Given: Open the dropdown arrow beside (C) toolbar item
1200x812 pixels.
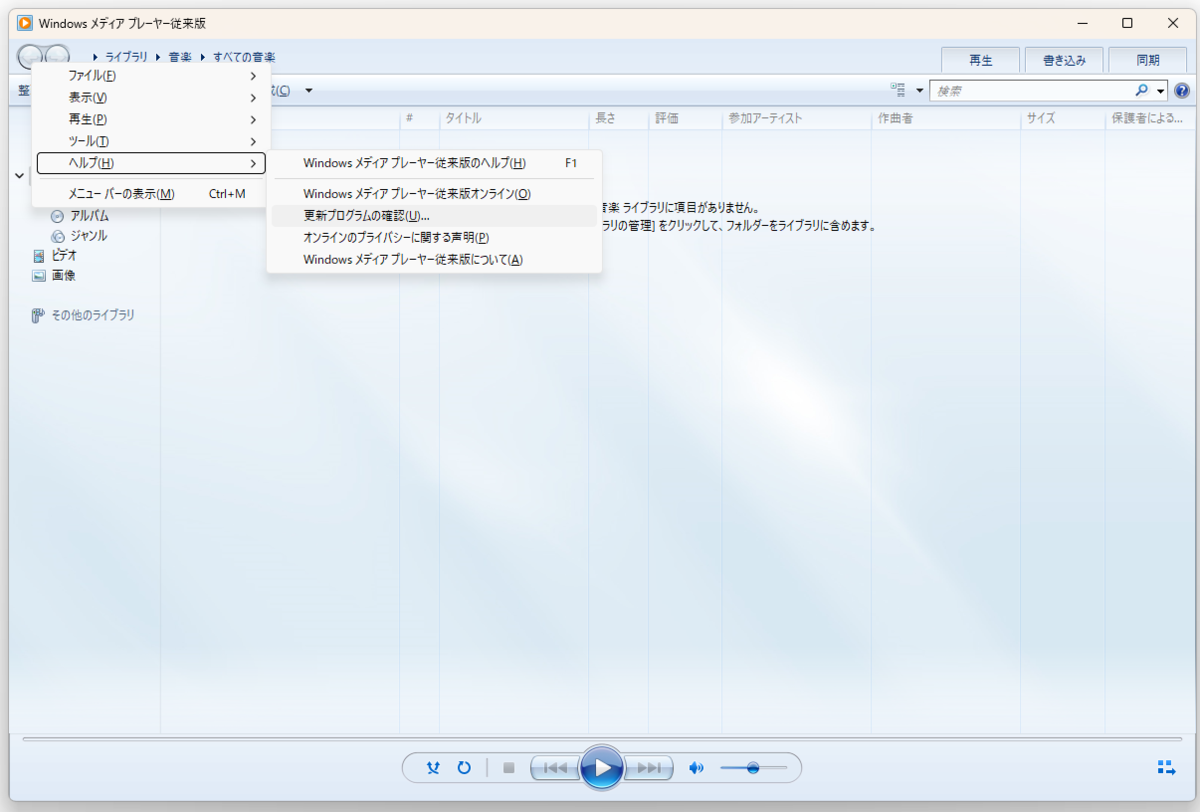Looking at the screenshot, I should [x=309, y=91].
